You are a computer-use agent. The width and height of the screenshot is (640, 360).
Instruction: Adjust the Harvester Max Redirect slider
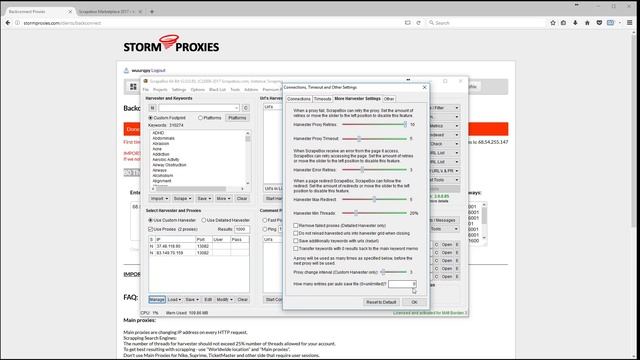374,200
